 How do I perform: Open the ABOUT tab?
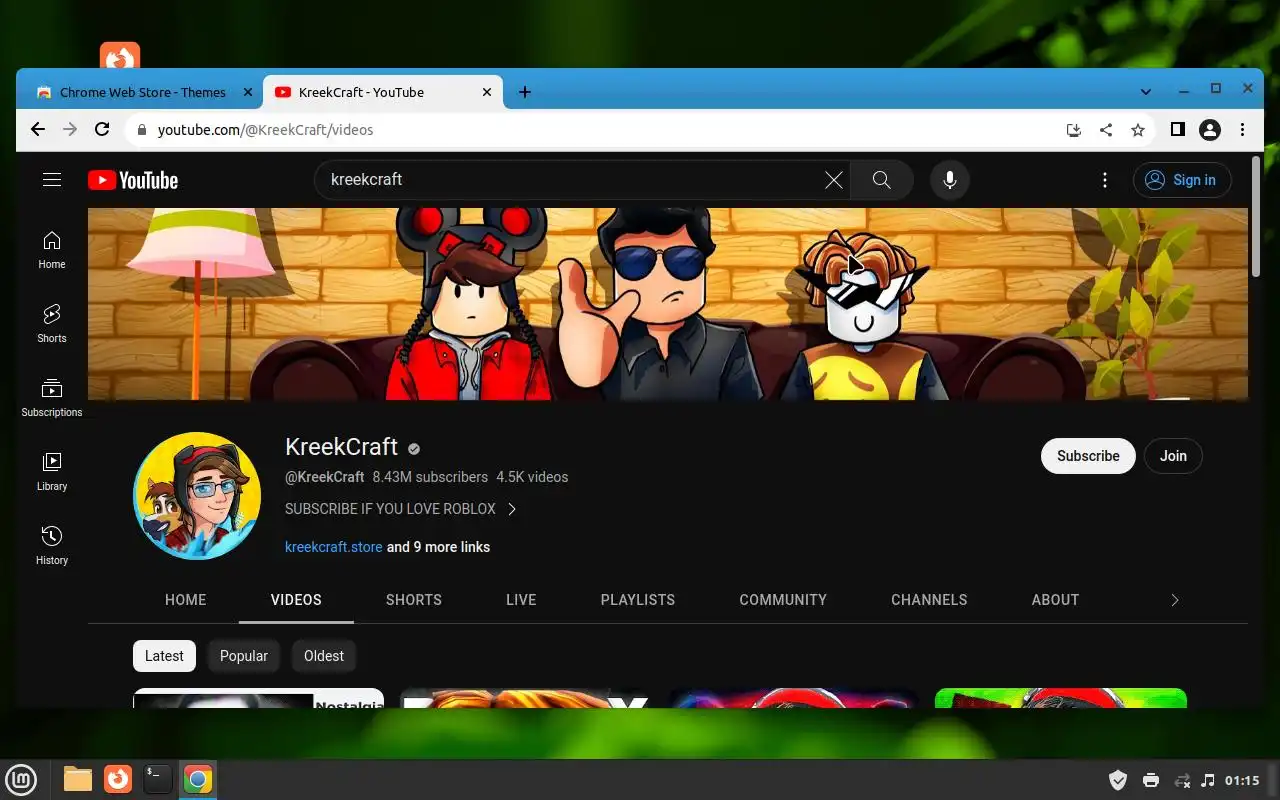1055,600
